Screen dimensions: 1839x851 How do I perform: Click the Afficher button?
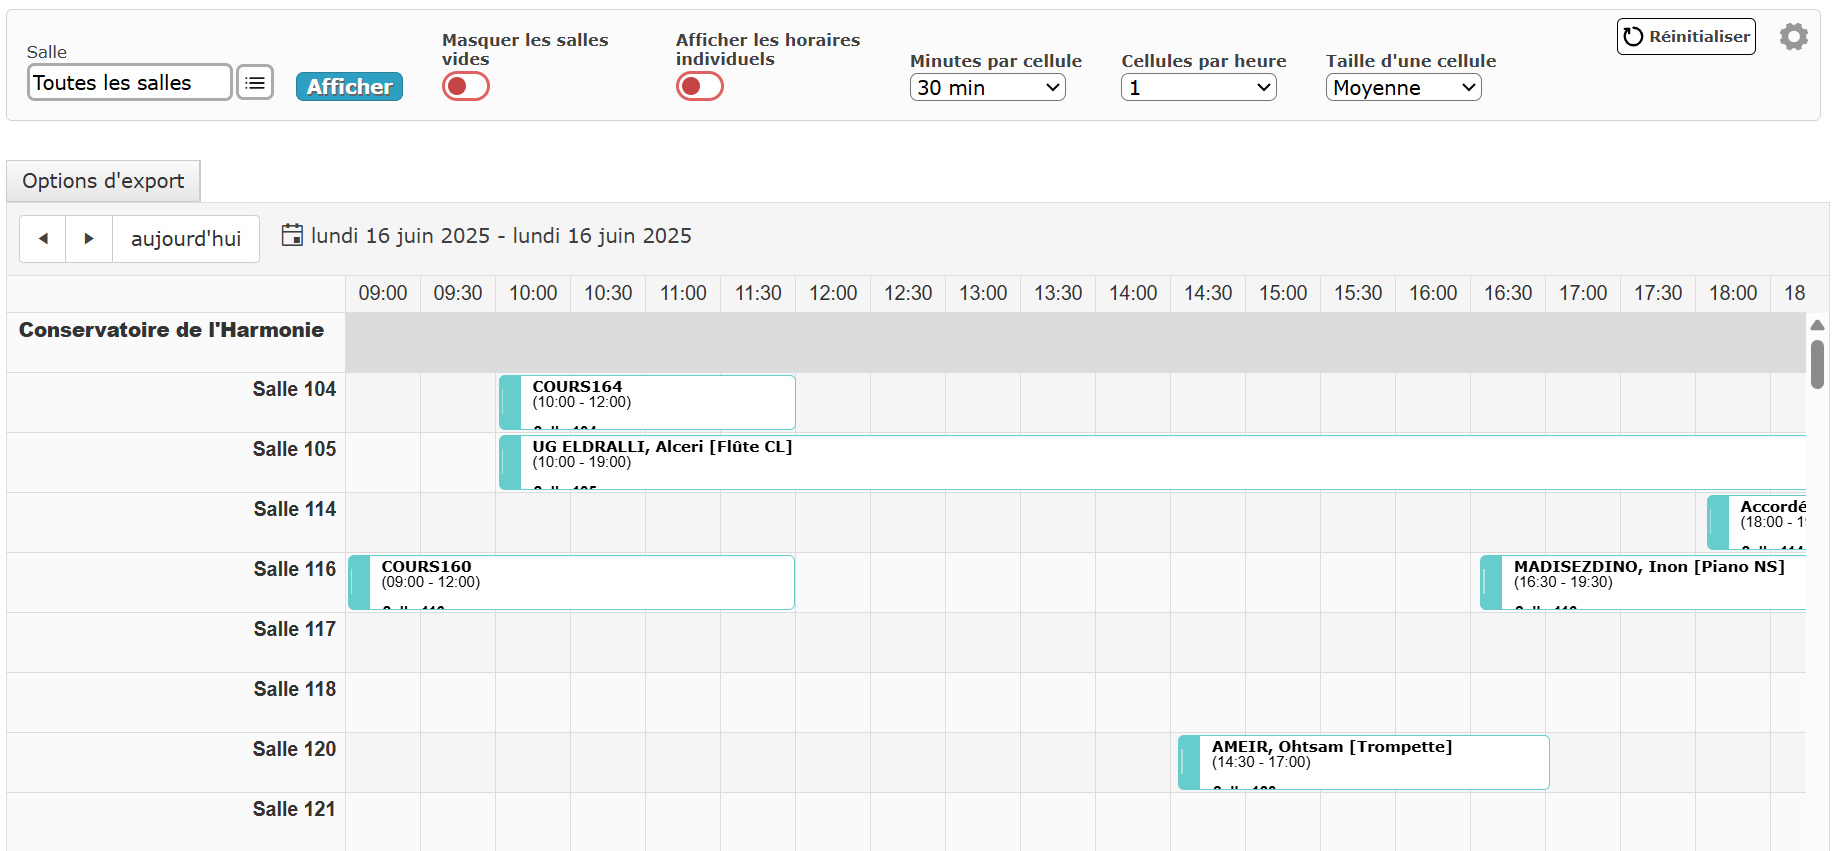point(349,87)
